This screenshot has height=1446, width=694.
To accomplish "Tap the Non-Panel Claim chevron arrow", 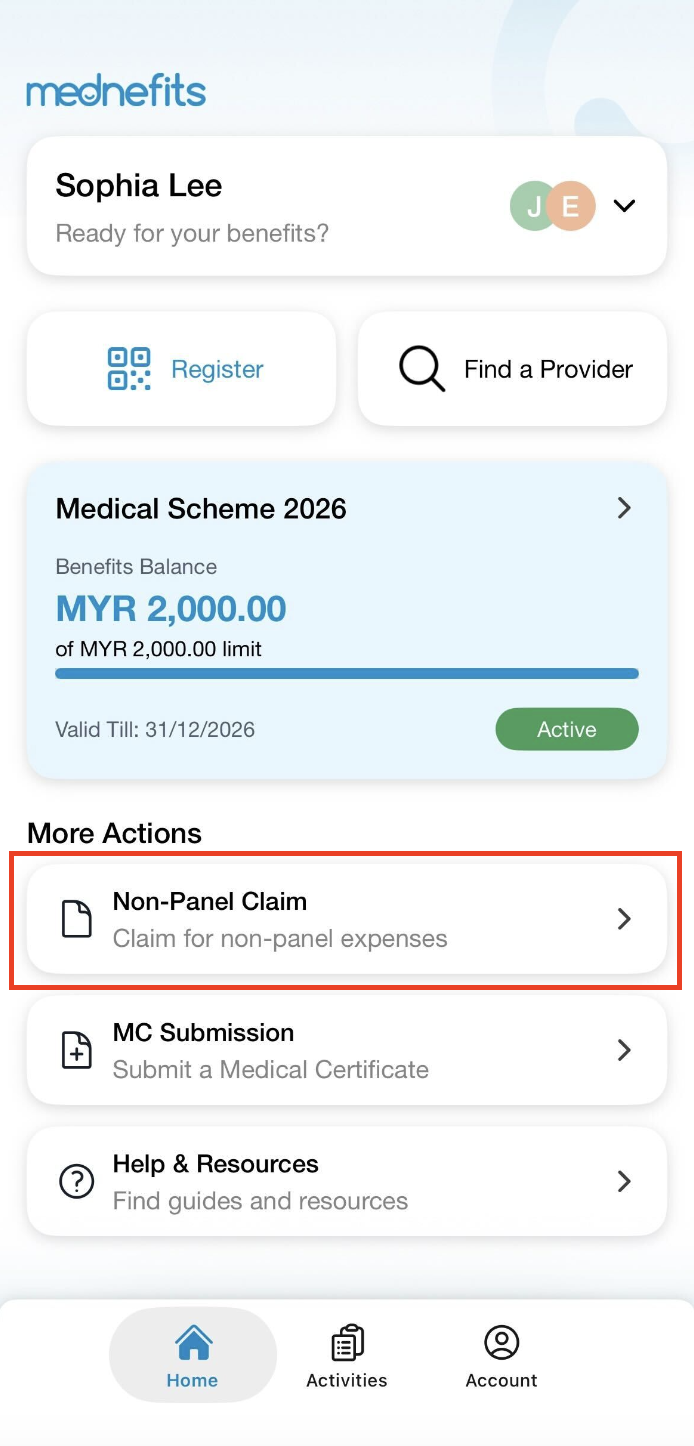I will click(x=624, y=919).
